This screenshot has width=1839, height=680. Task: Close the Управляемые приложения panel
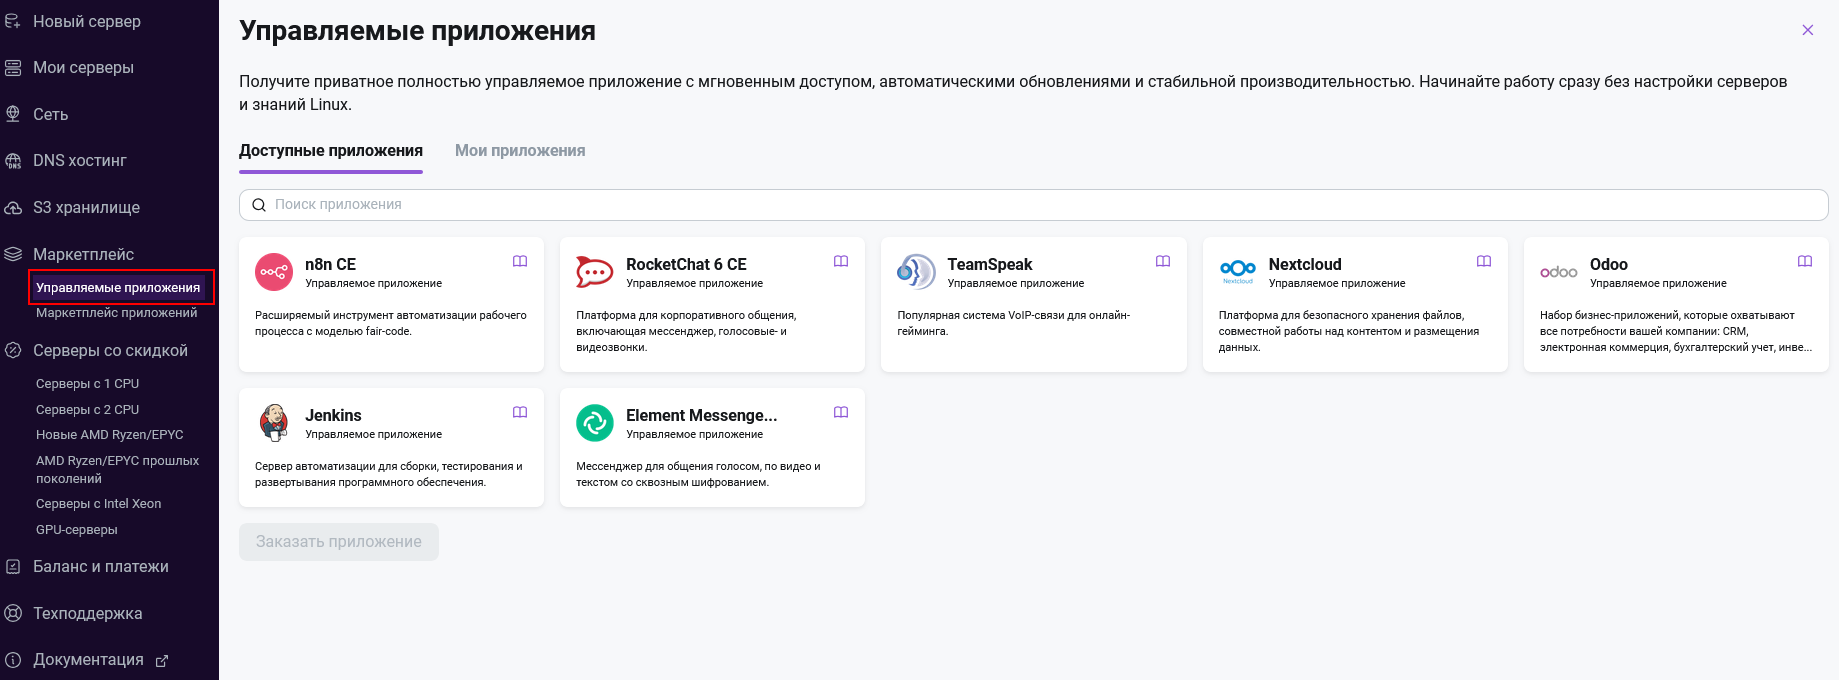(x=1808, y=30)
